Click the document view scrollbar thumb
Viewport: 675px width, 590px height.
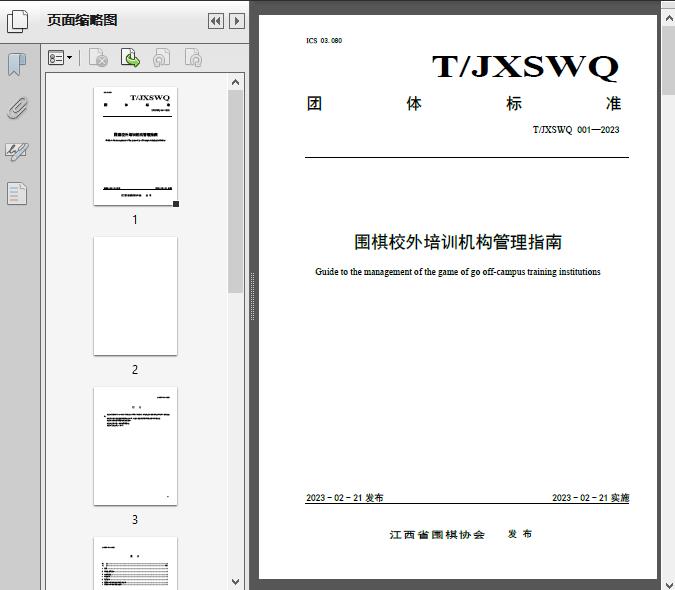(669, 60)
